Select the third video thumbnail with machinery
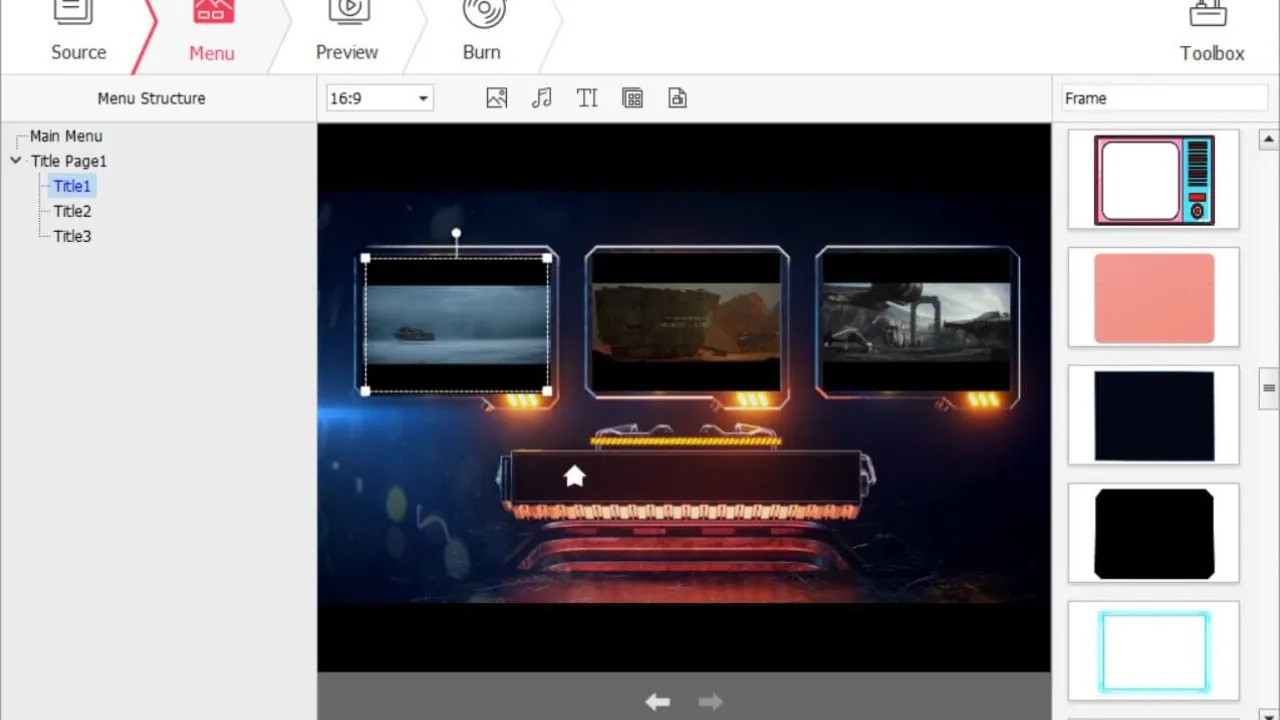This screenshot has width=1280, height=720. point(917,322)
